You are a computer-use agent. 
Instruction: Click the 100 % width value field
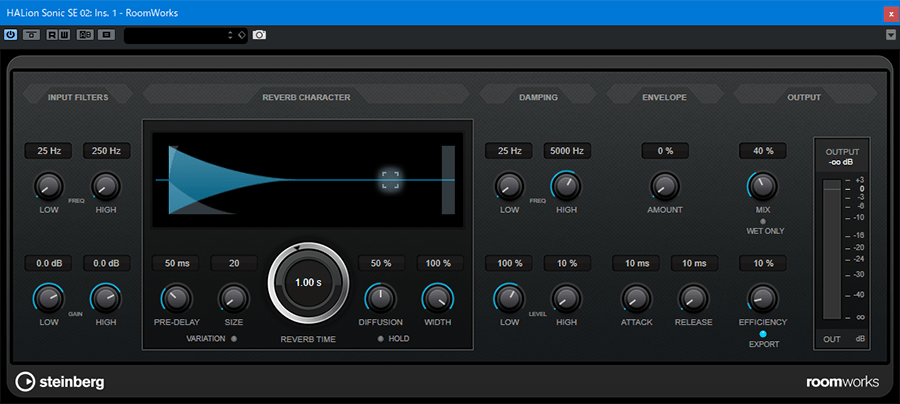440,263
